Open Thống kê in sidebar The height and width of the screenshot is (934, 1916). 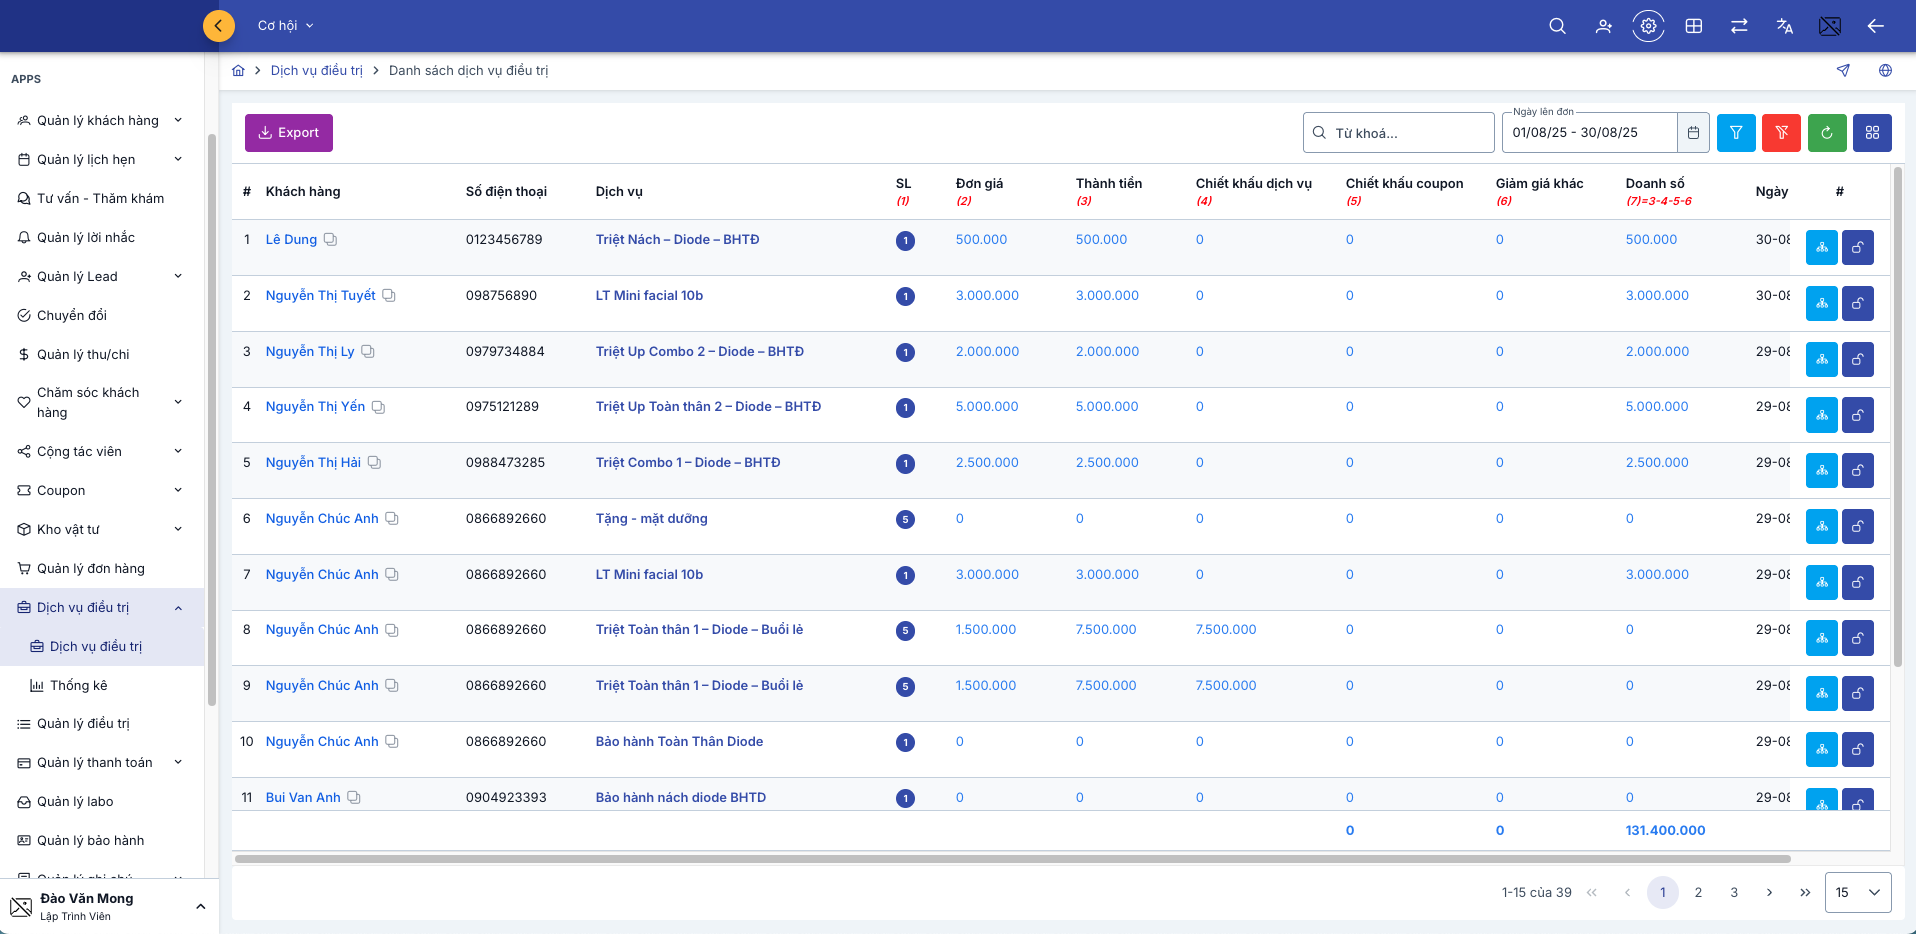coord(78,686)
